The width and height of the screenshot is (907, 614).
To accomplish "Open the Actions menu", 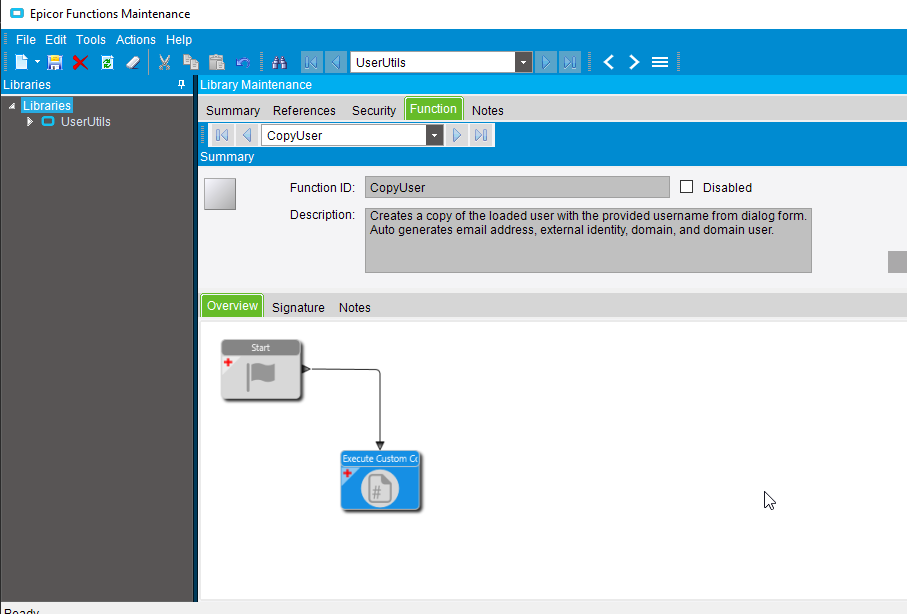I will coord(136,40).
